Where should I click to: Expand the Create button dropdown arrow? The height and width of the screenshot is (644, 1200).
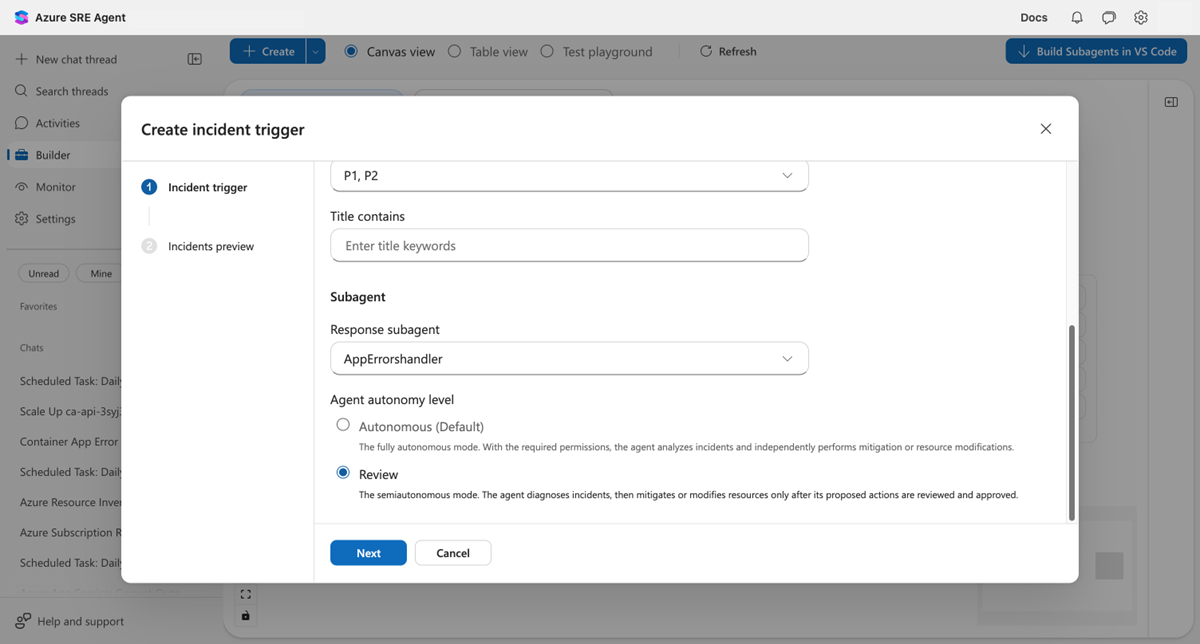314,51
